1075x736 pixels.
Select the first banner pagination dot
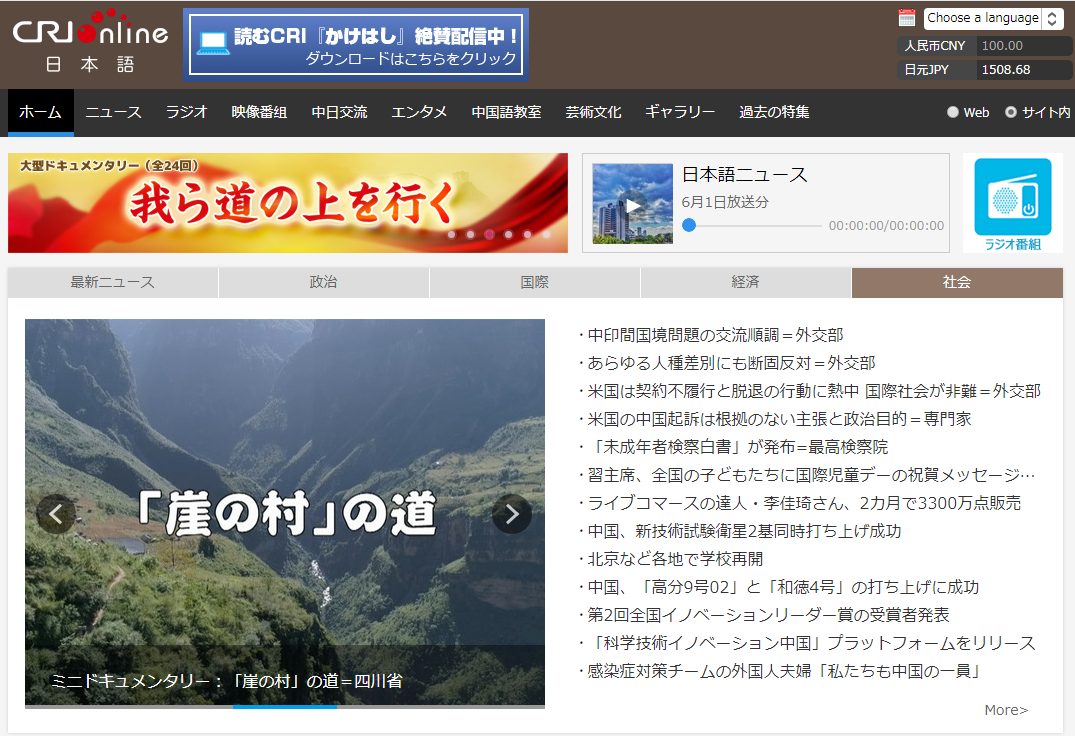[x=452, y=234]
